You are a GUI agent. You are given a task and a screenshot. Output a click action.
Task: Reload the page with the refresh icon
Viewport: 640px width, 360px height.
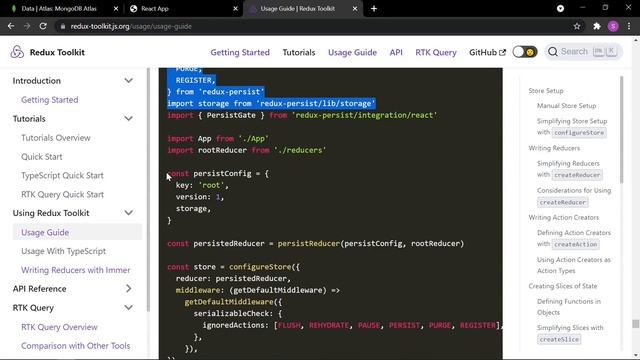(43, 26)
